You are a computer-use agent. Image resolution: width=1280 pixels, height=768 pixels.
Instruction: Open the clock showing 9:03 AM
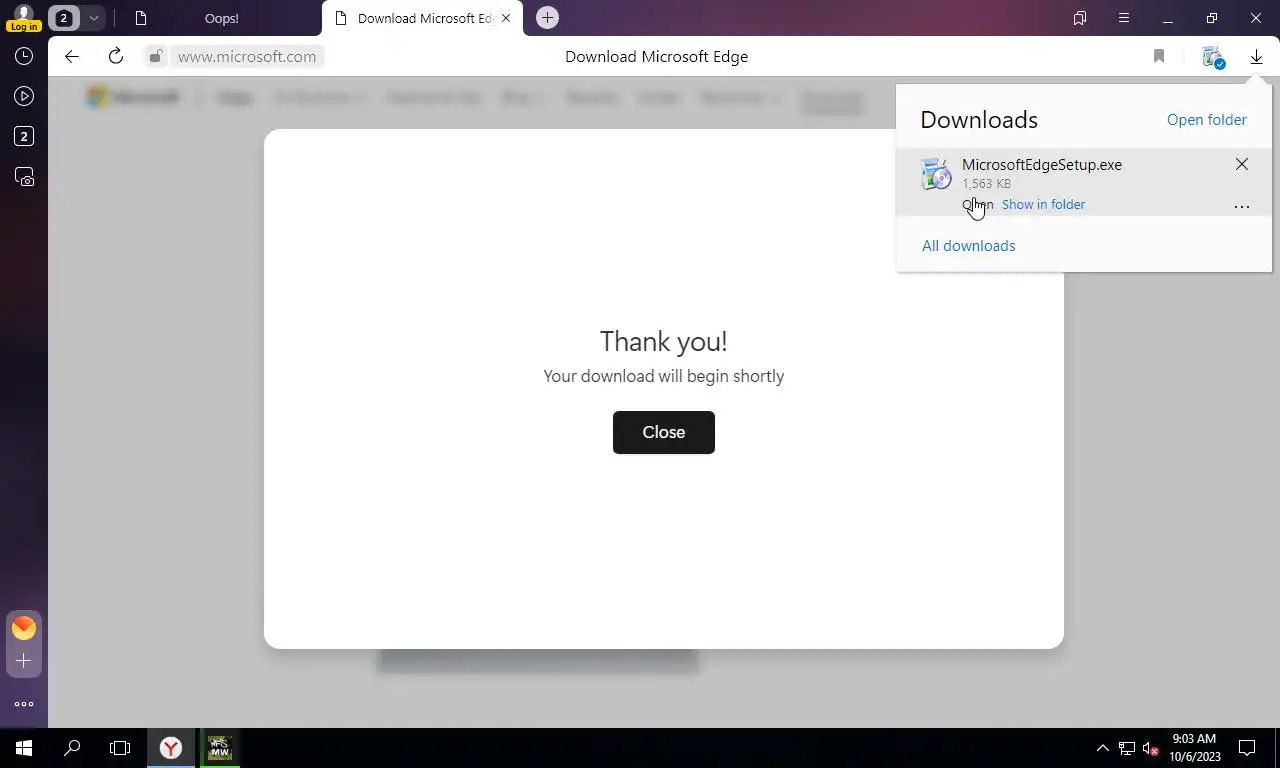tap(1195, 748)
